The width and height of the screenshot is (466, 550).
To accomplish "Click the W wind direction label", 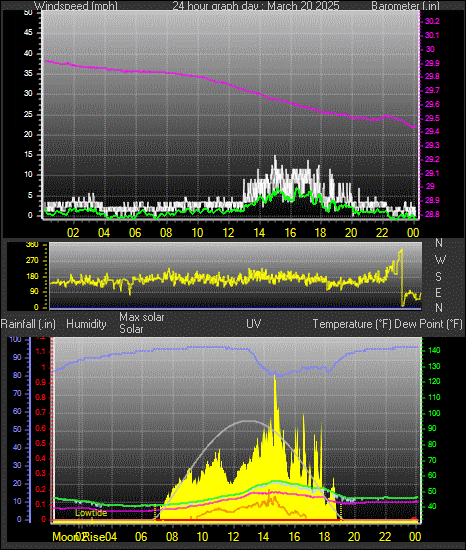I will 440,260.
